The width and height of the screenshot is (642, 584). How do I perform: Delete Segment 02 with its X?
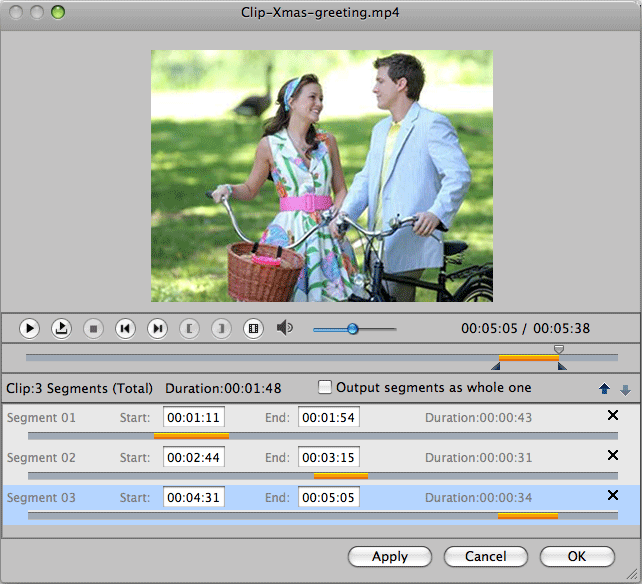click(613, 455)
